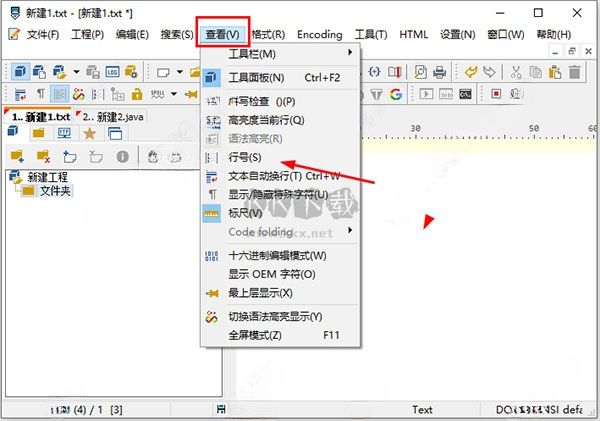The height and width of the screenshot is (421, 600).
Task: Toggle 高亮度当前行(Q) menu entry
Action: point(280,120)
